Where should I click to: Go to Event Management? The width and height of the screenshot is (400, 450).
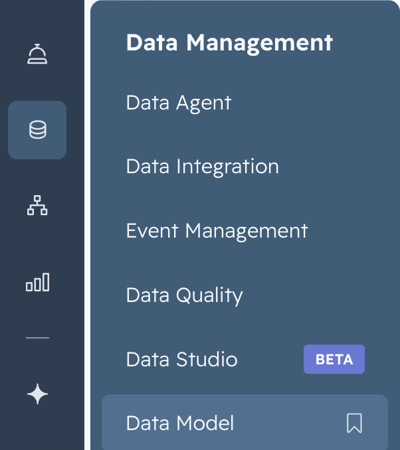pos(217,231)
